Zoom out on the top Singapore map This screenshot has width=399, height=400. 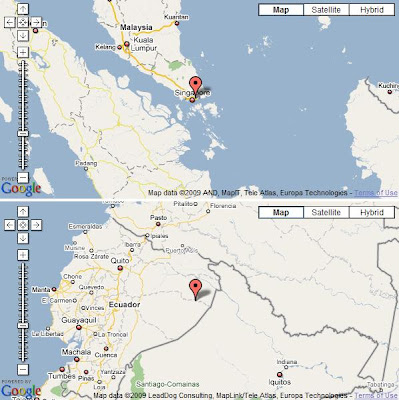tap(23, 177)
